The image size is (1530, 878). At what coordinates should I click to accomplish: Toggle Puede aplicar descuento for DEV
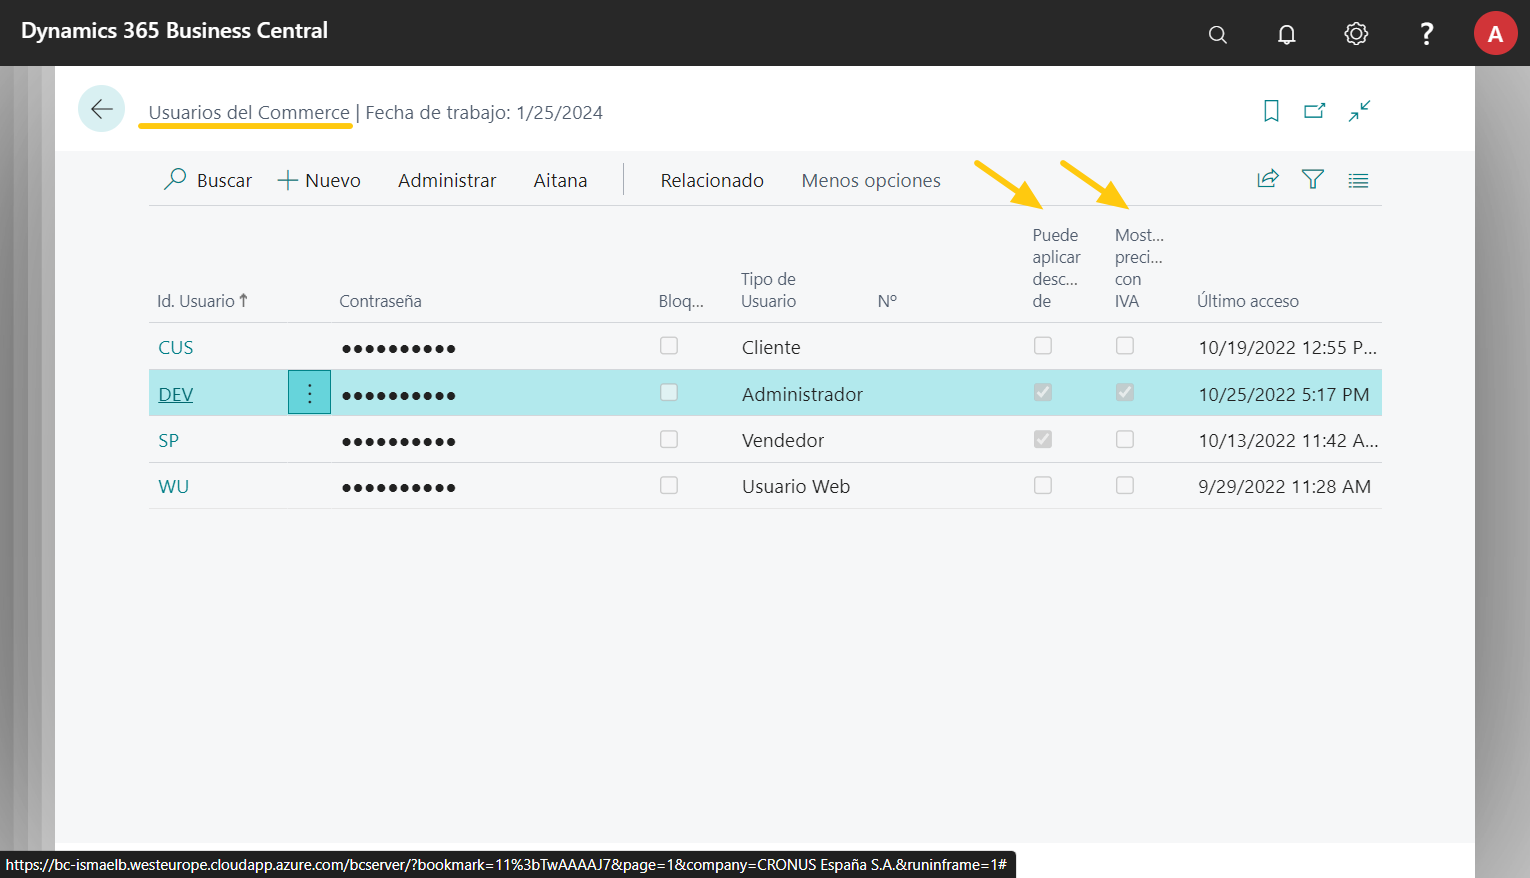coord(1043,392)
